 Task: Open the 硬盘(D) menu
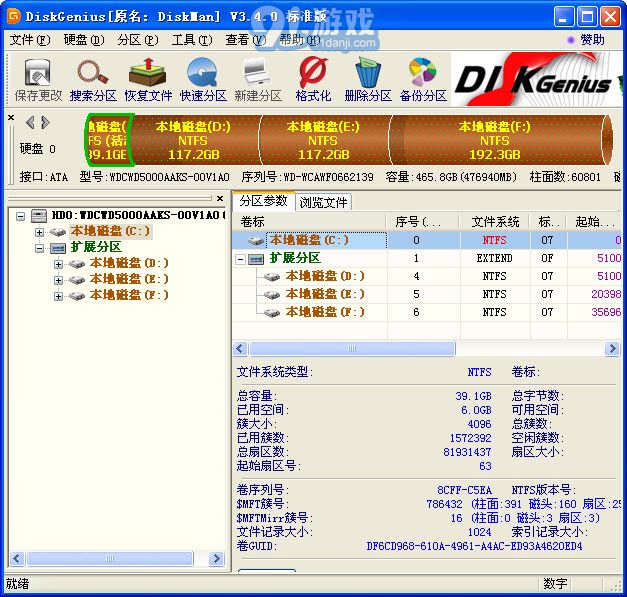[x=84, y=40]
